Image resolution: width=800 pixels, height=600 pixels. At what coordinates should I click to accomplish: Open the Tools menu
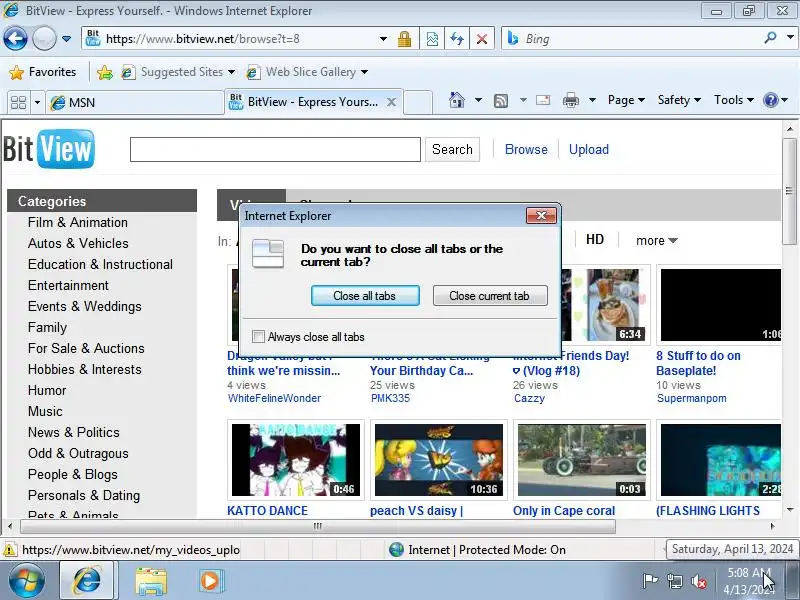point(734,100)
